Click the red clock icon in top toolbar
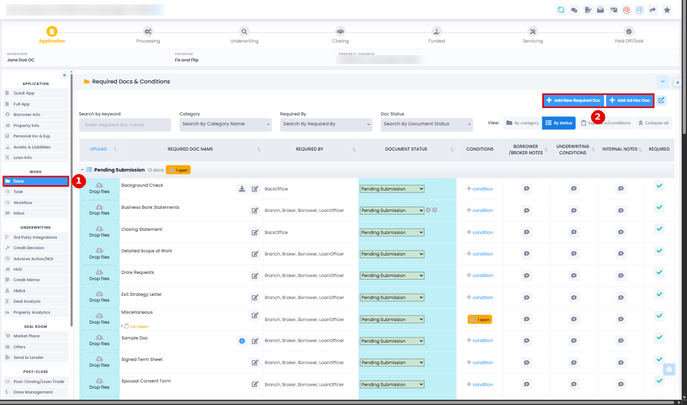 [627, 10]
